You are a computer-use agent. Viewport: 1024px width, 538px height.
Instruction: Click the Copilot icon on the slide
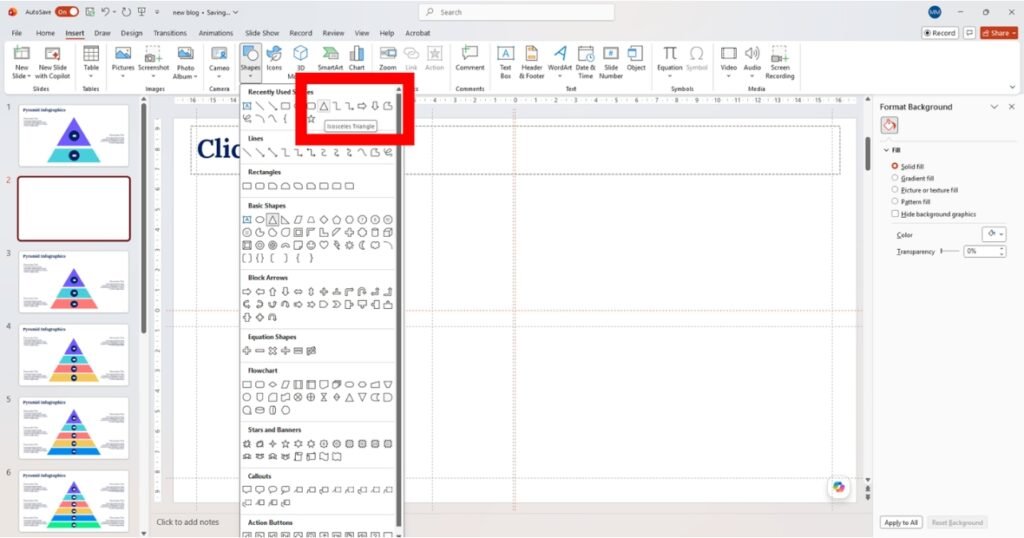click(x=839, y=487)
